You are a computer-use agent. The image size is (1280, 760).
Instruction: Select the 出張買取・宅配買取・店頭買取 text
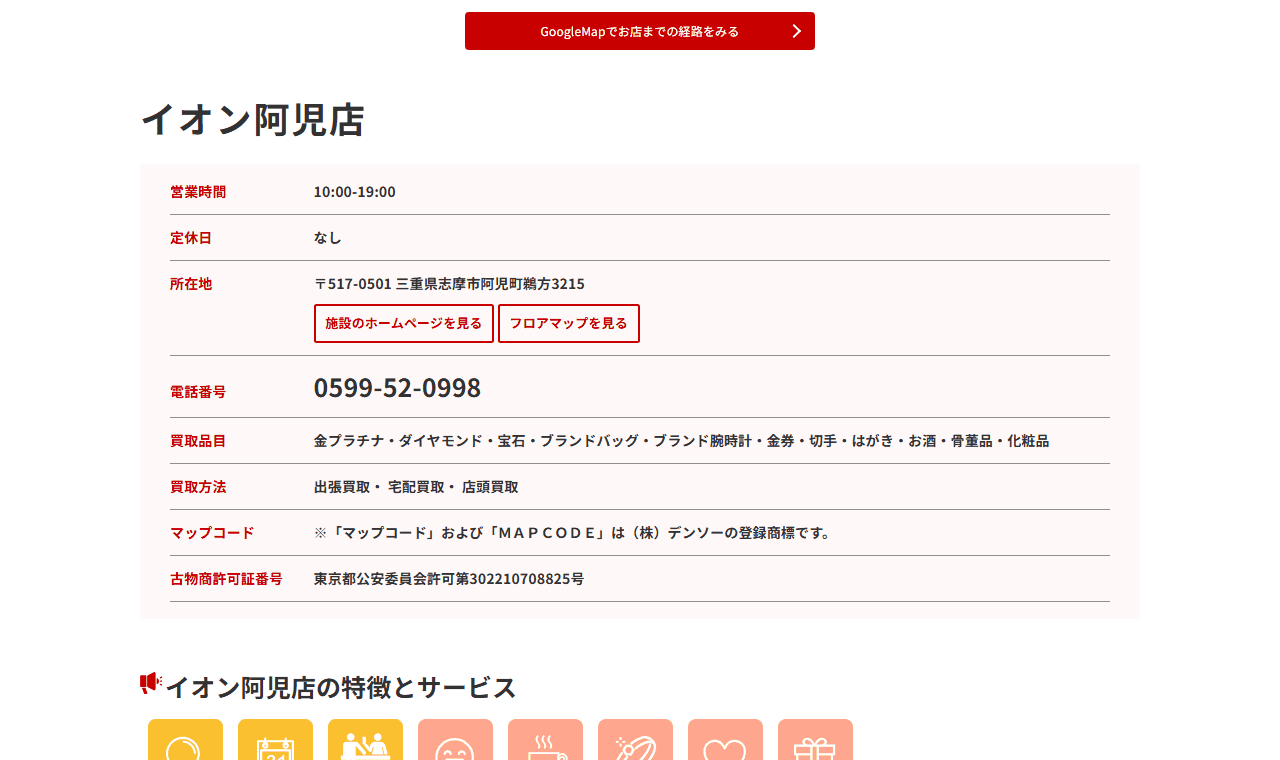pyautogui.click(x=416, y=487)
